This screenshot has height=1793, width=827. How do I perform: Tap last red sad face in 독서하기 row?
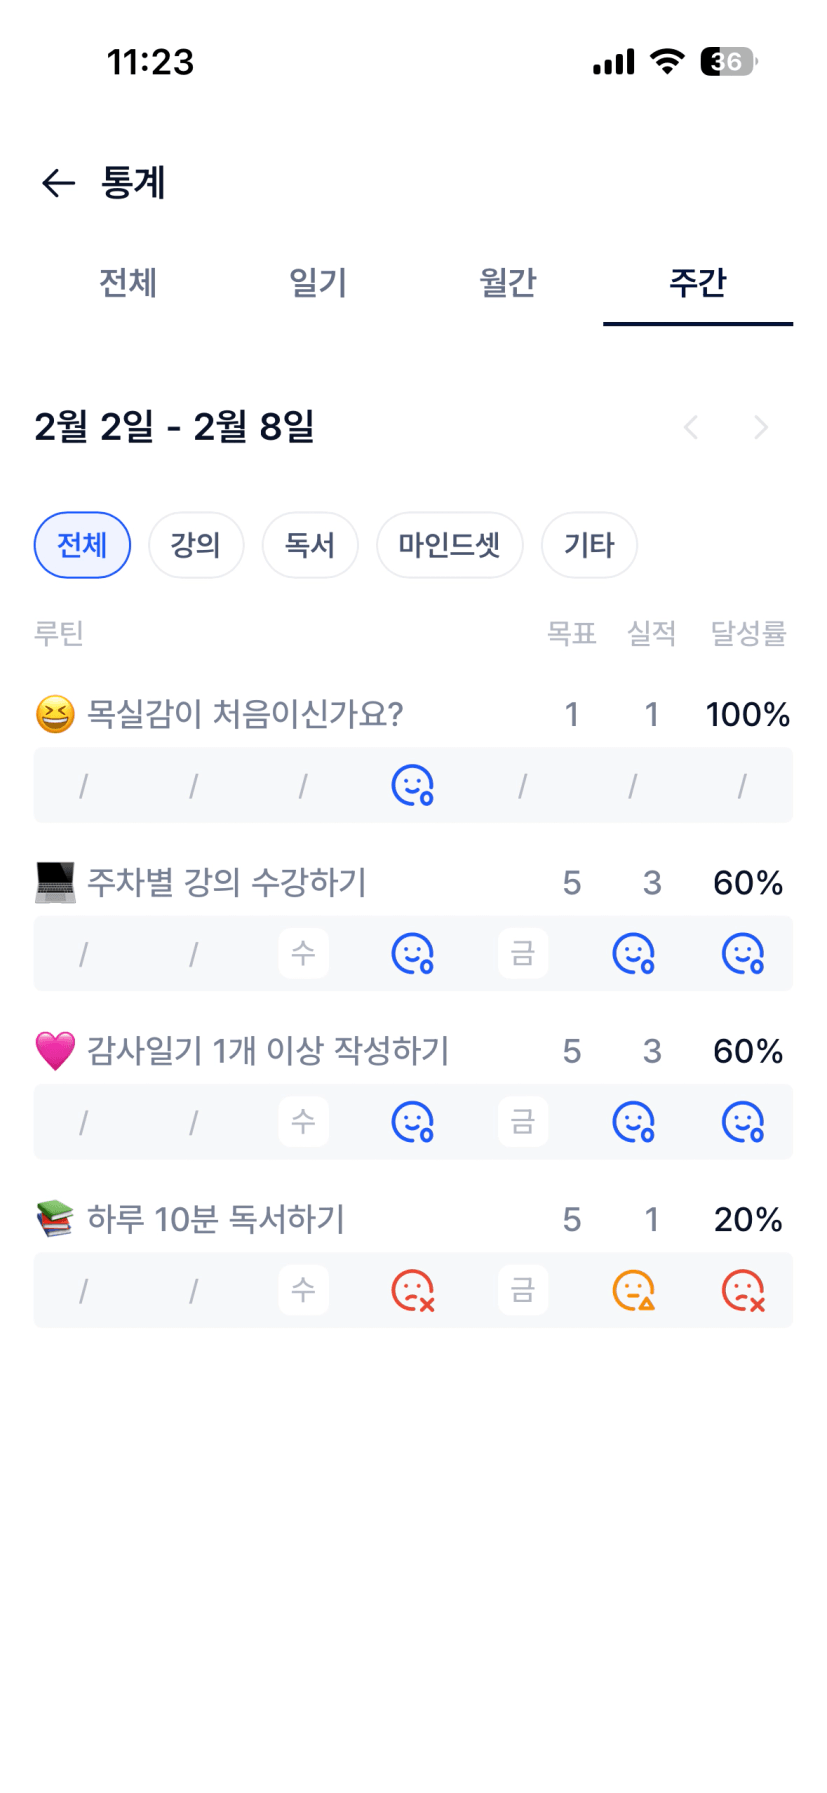[x=743, y=1290]
